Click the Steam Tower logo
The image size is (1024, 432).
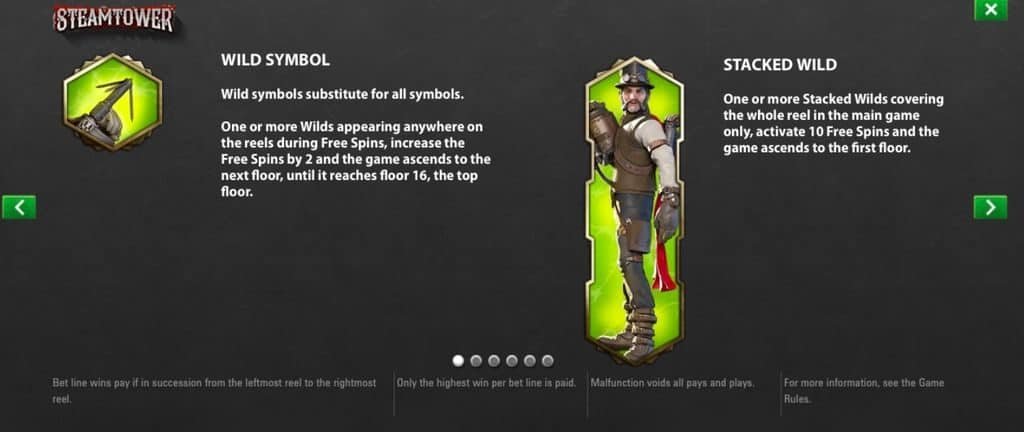(115, 20)
